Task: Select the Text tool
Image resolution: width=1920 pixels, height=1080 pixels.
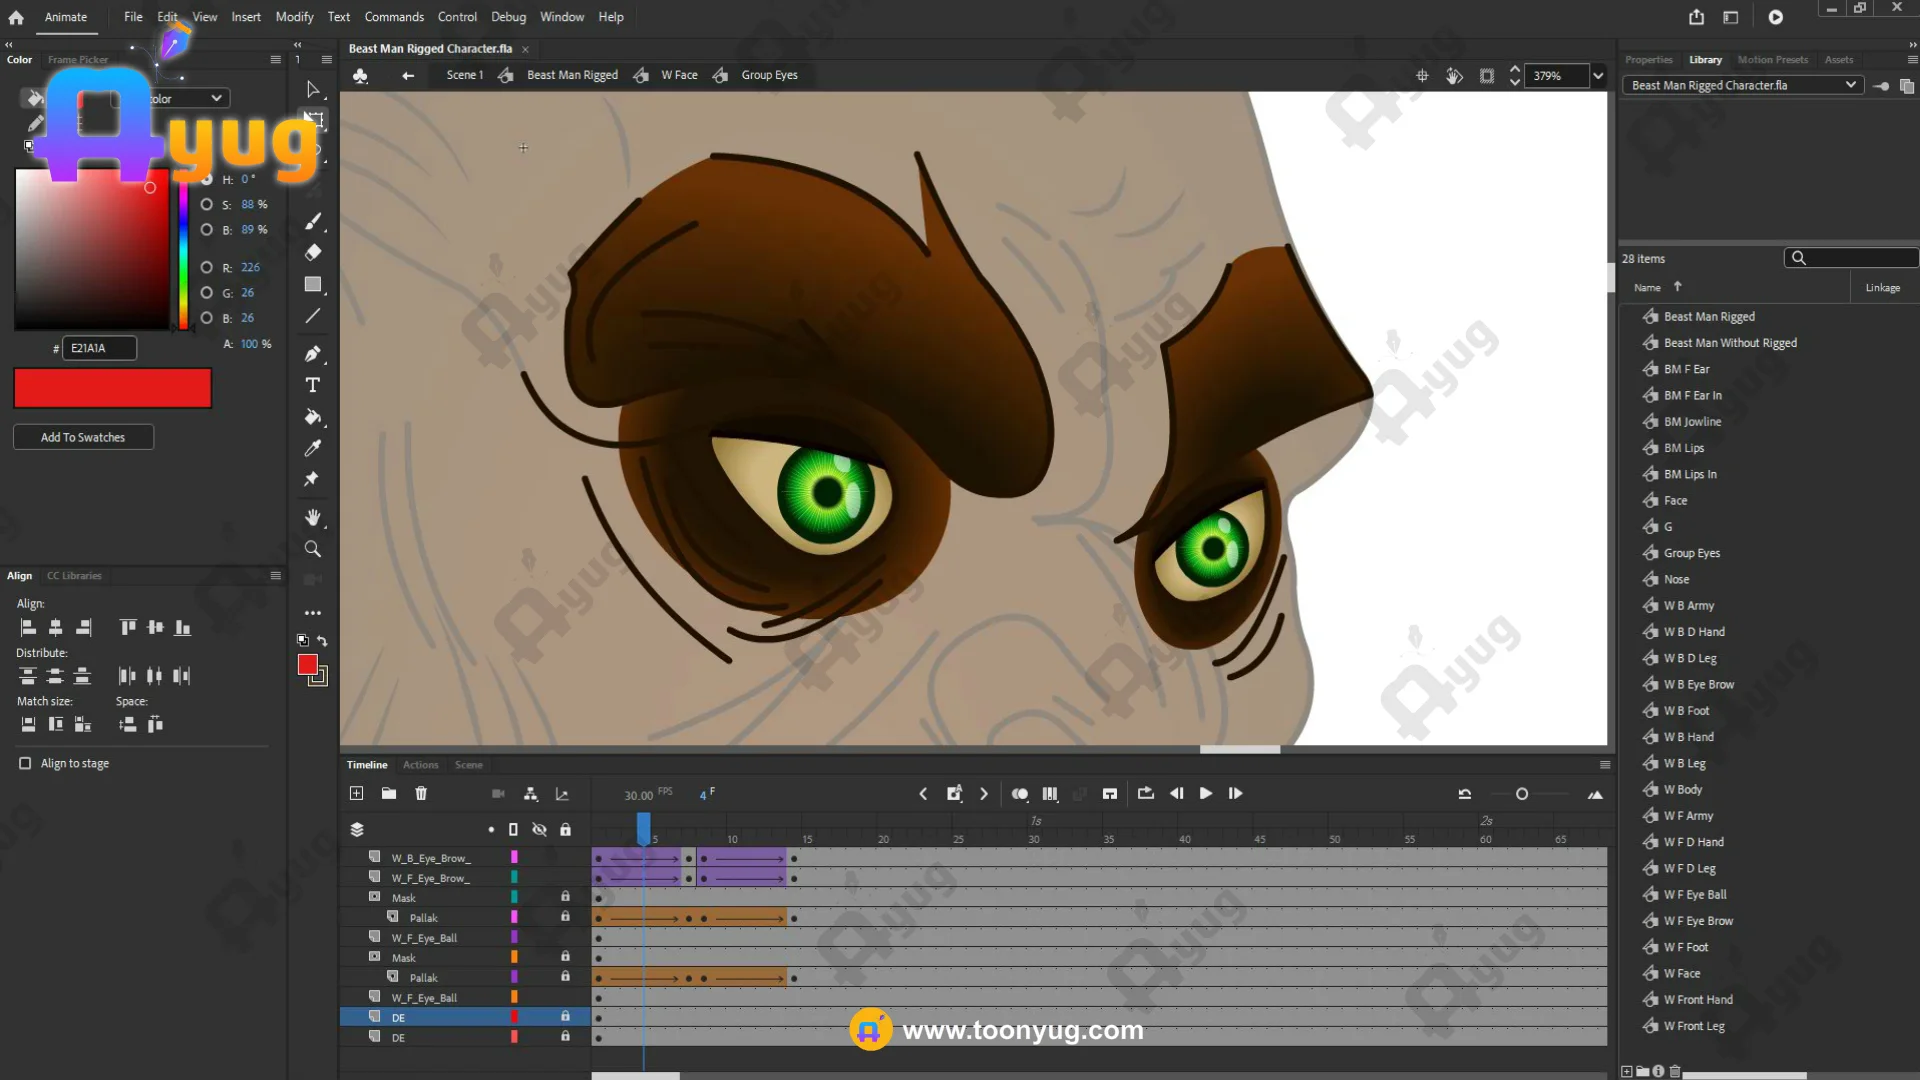Action: tap(312, 385)
